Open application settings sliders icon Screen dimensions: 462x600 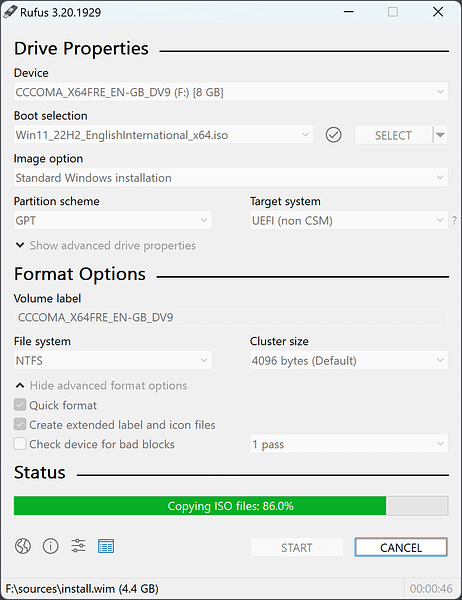coord(78,546)
